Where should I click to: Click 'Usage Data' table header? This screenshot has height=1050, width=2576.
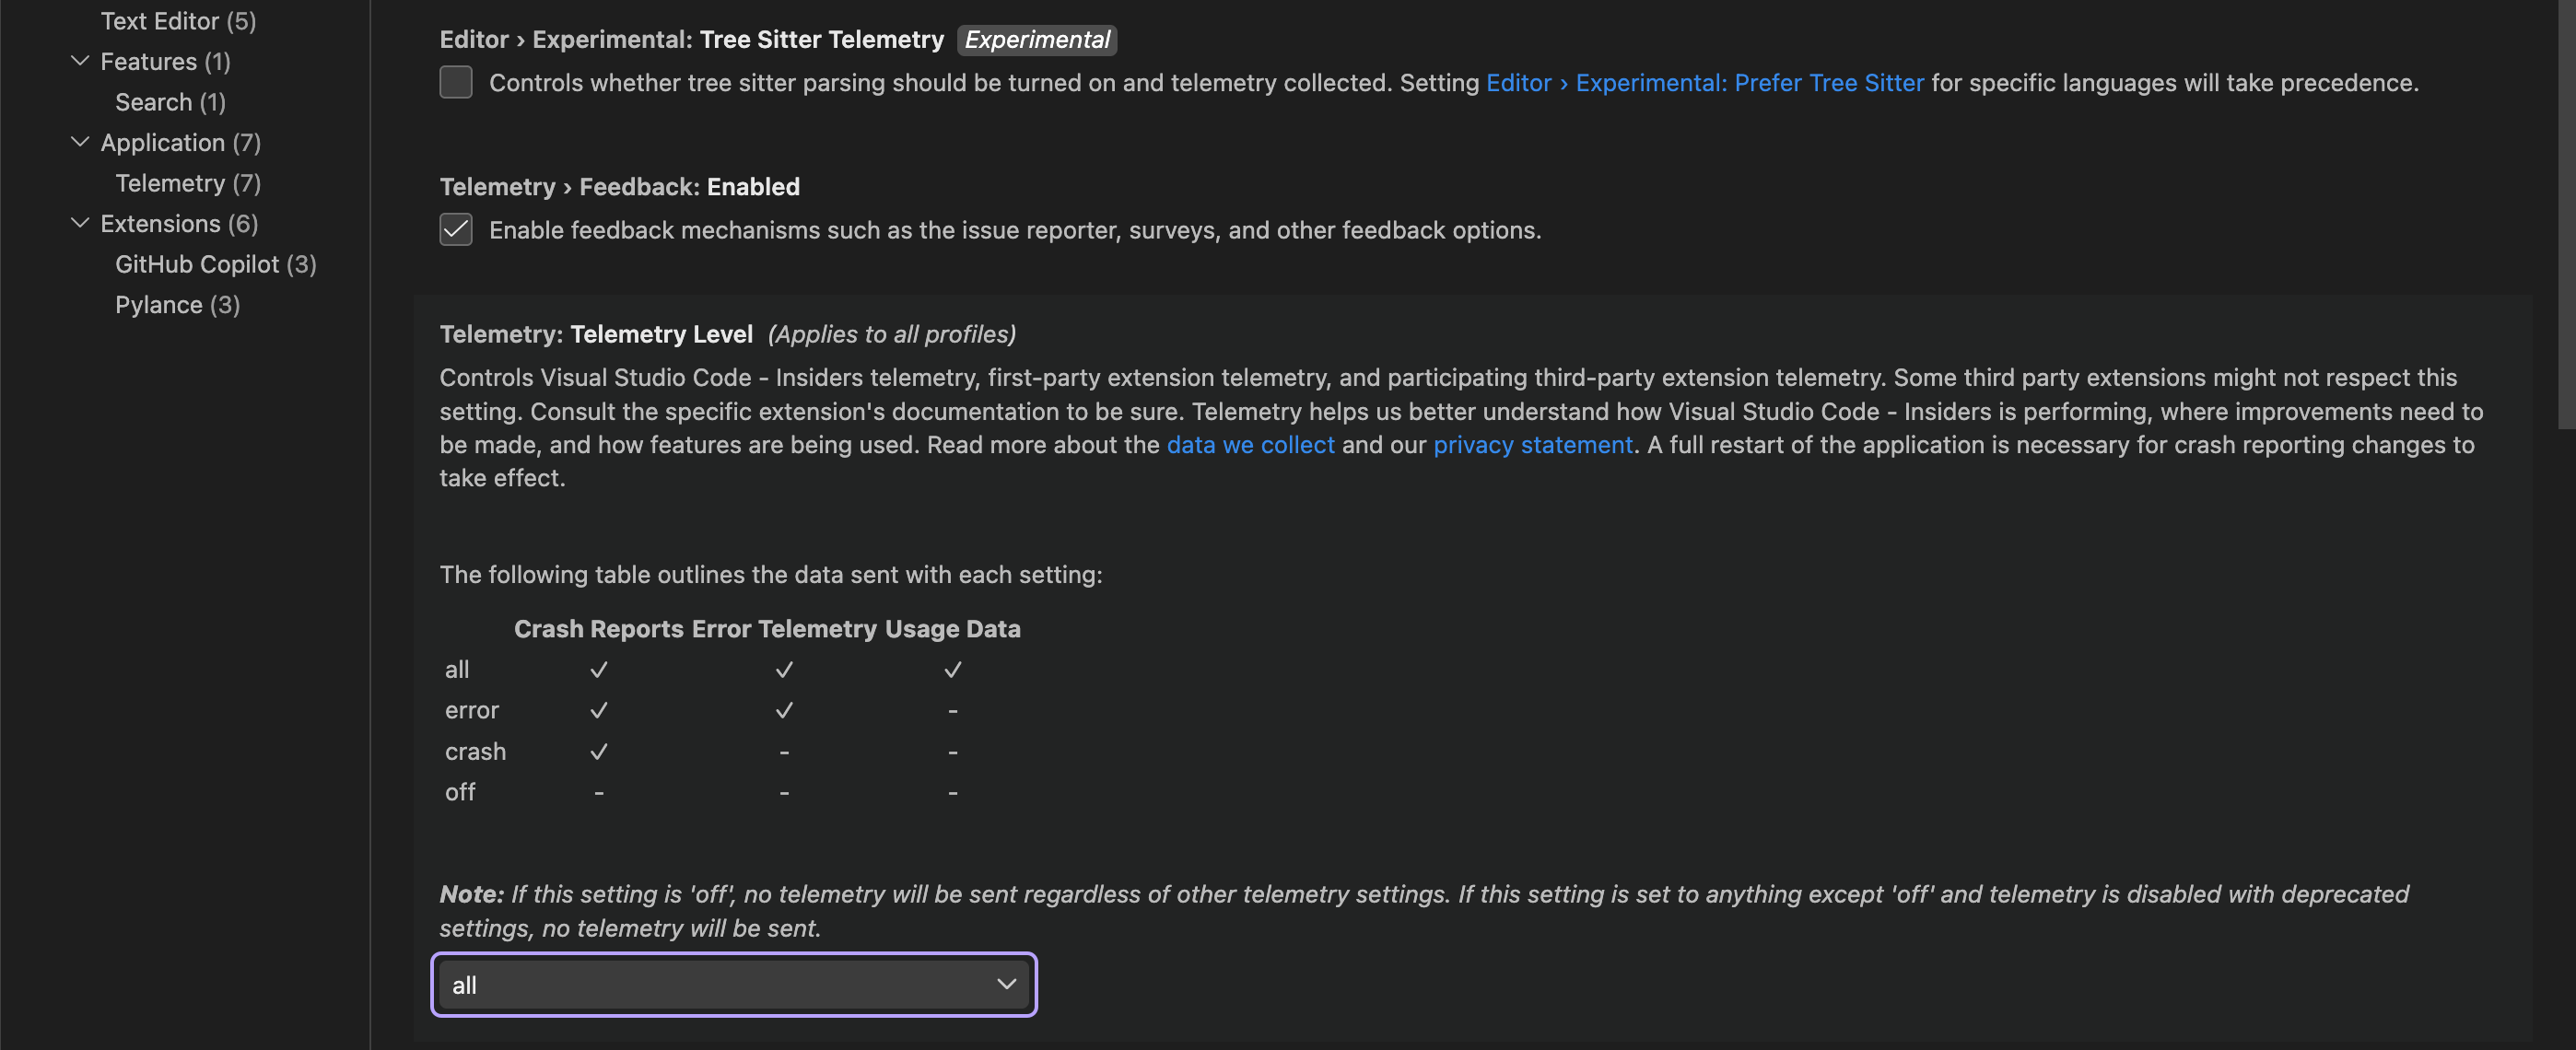click(x=952, y=628)
